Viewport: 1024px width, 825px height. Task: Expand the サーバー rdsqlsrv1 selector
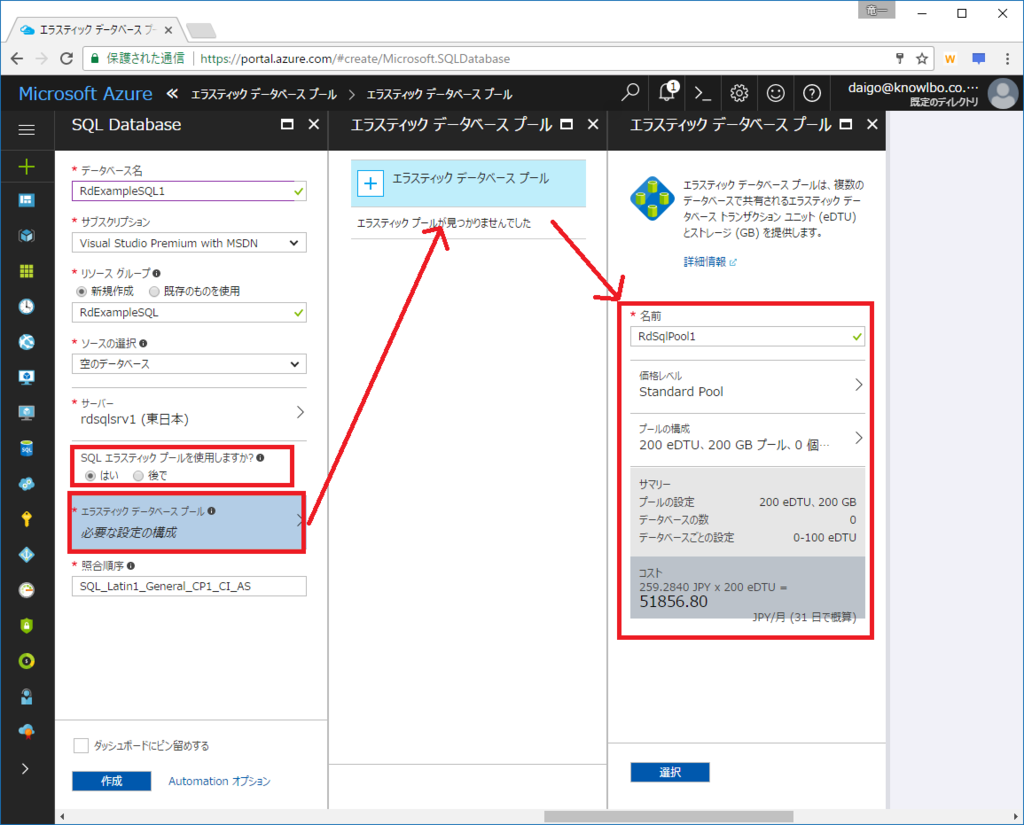[189, 412]
